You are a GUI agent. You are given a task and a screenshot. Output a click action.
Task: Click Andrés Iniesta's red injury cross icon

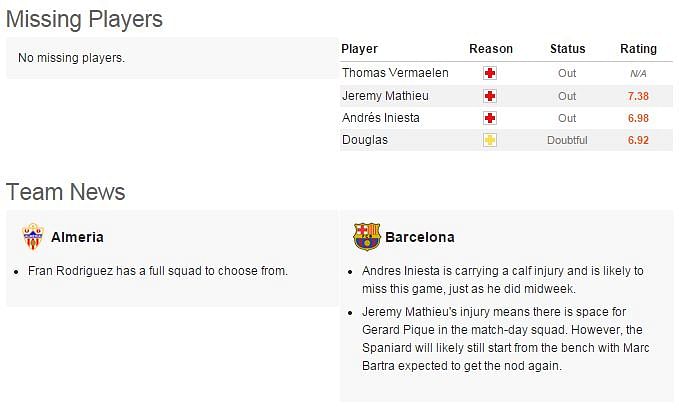click(x=490, y=118)
